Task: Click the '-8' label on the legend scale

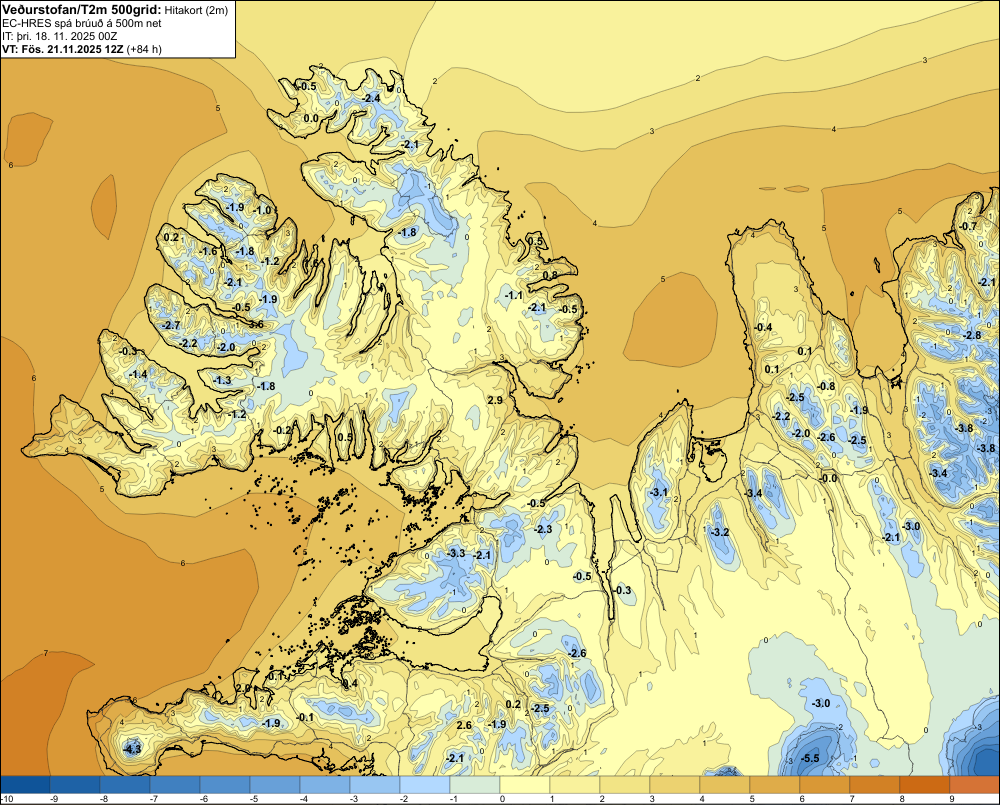Action: [104, 799]
